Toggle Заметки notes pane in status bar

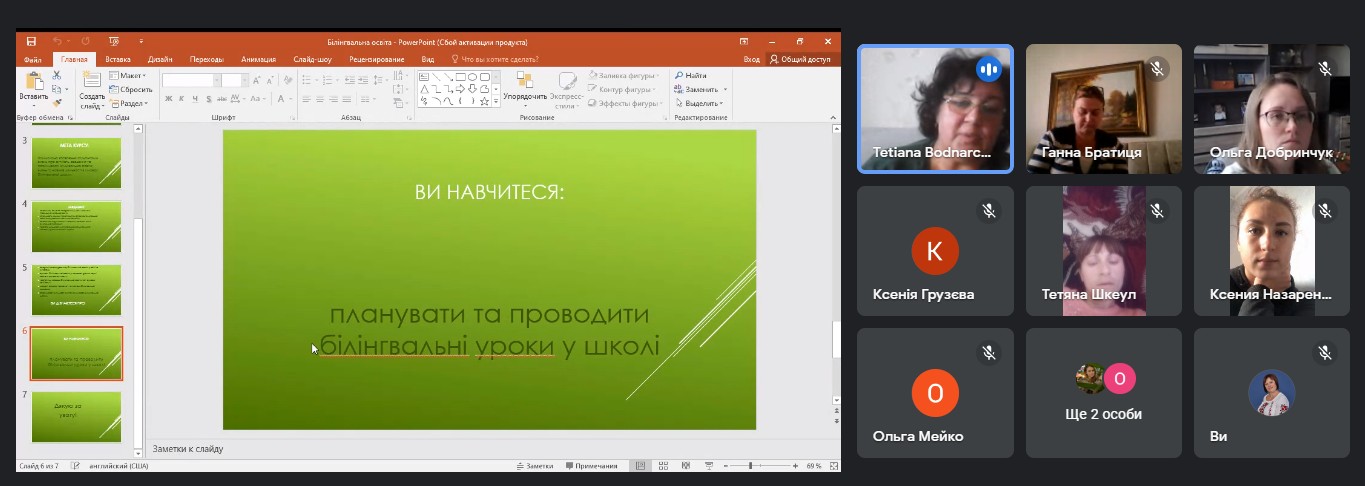click(534, 466)
